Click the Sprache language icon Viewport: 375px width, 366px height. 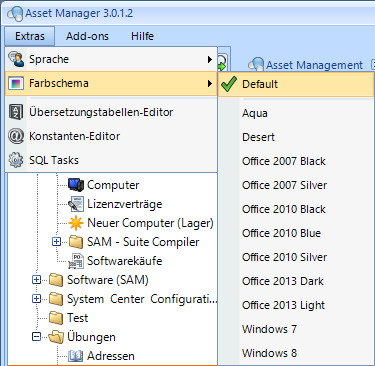pyautogui.click(x=16, y=59)
